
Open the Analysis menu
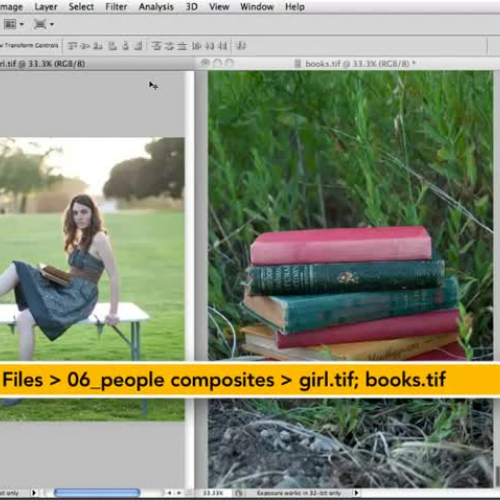click(x=156, y=7)
